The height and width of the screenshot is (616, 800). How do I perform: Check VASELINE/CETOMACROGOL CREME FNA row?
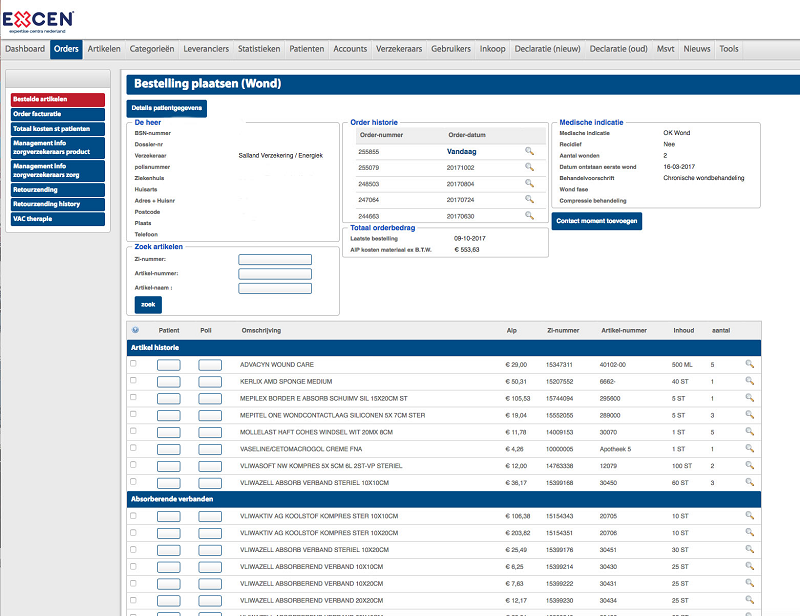click(133, 448)
